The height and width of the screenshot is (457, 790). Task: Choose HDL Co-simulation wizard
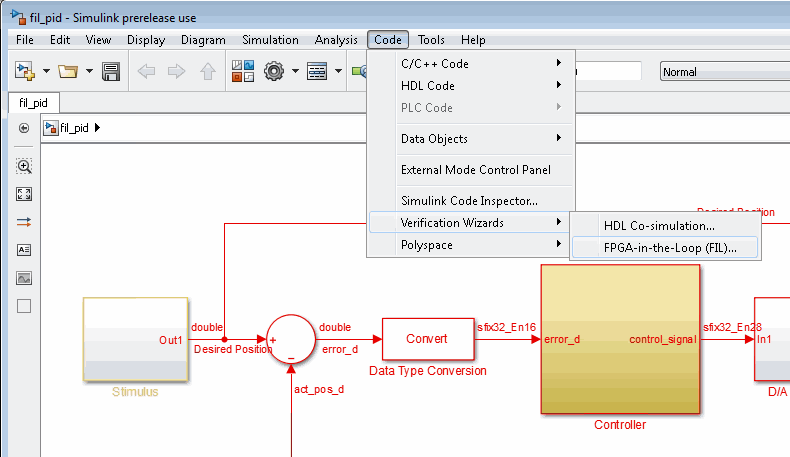coord(665,226)
